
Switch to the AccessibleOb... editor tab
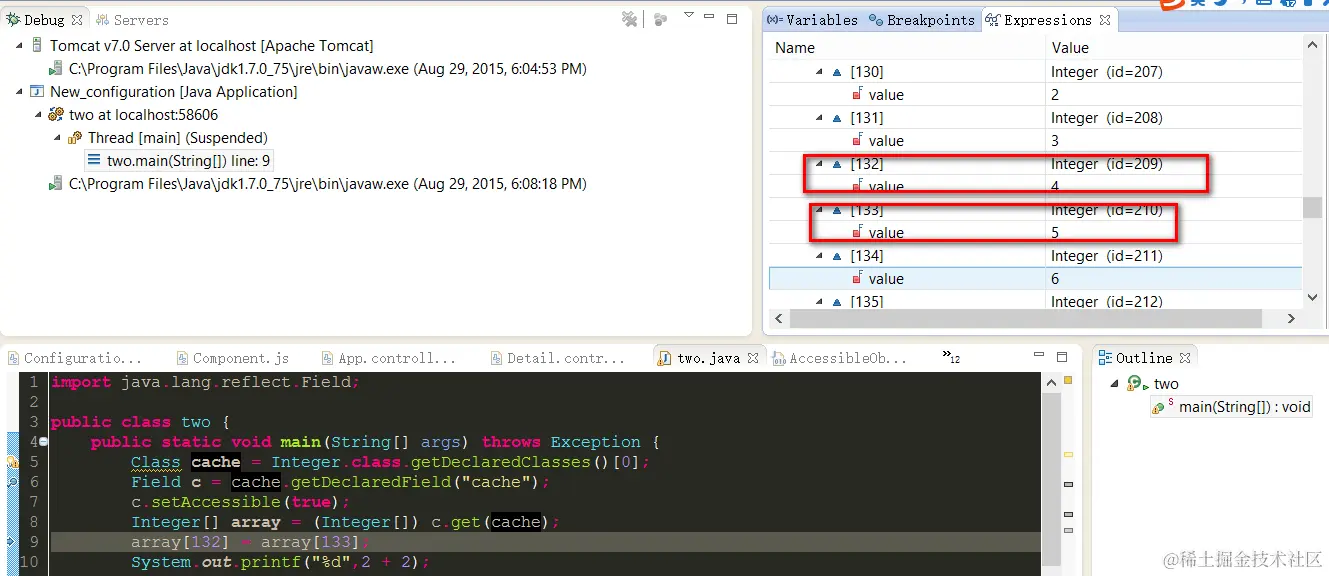click(840, 358)
